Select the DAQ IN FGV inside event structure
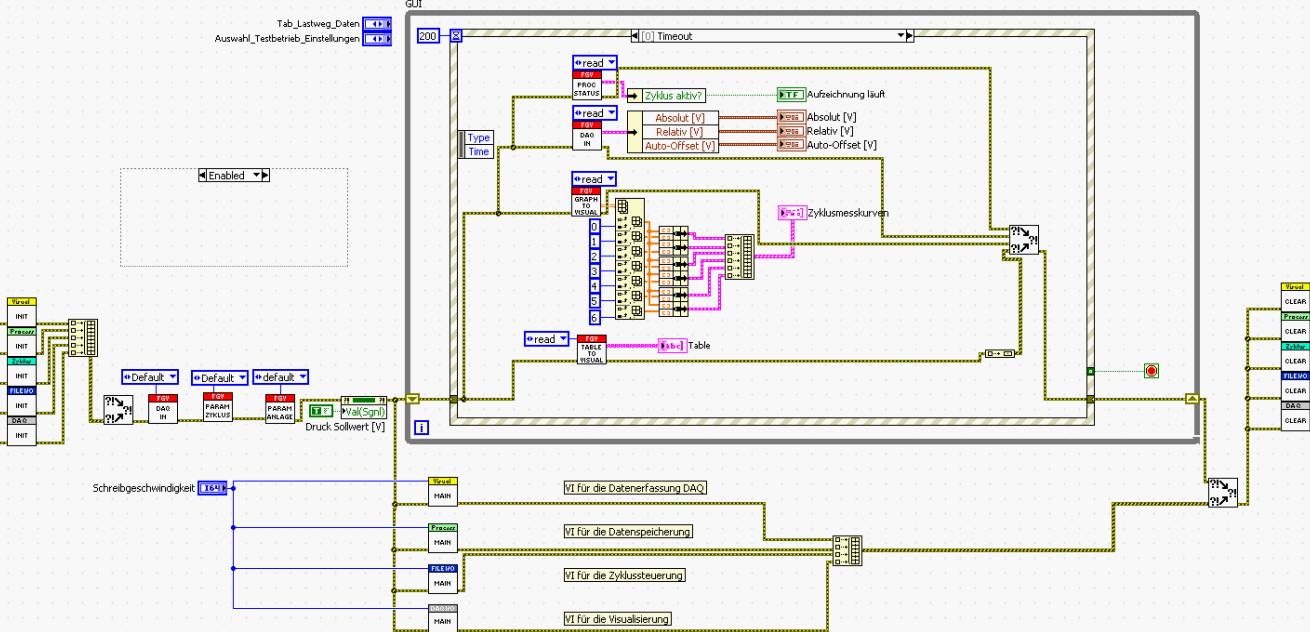Screen dimensions: 1310x632 (586, 136)
